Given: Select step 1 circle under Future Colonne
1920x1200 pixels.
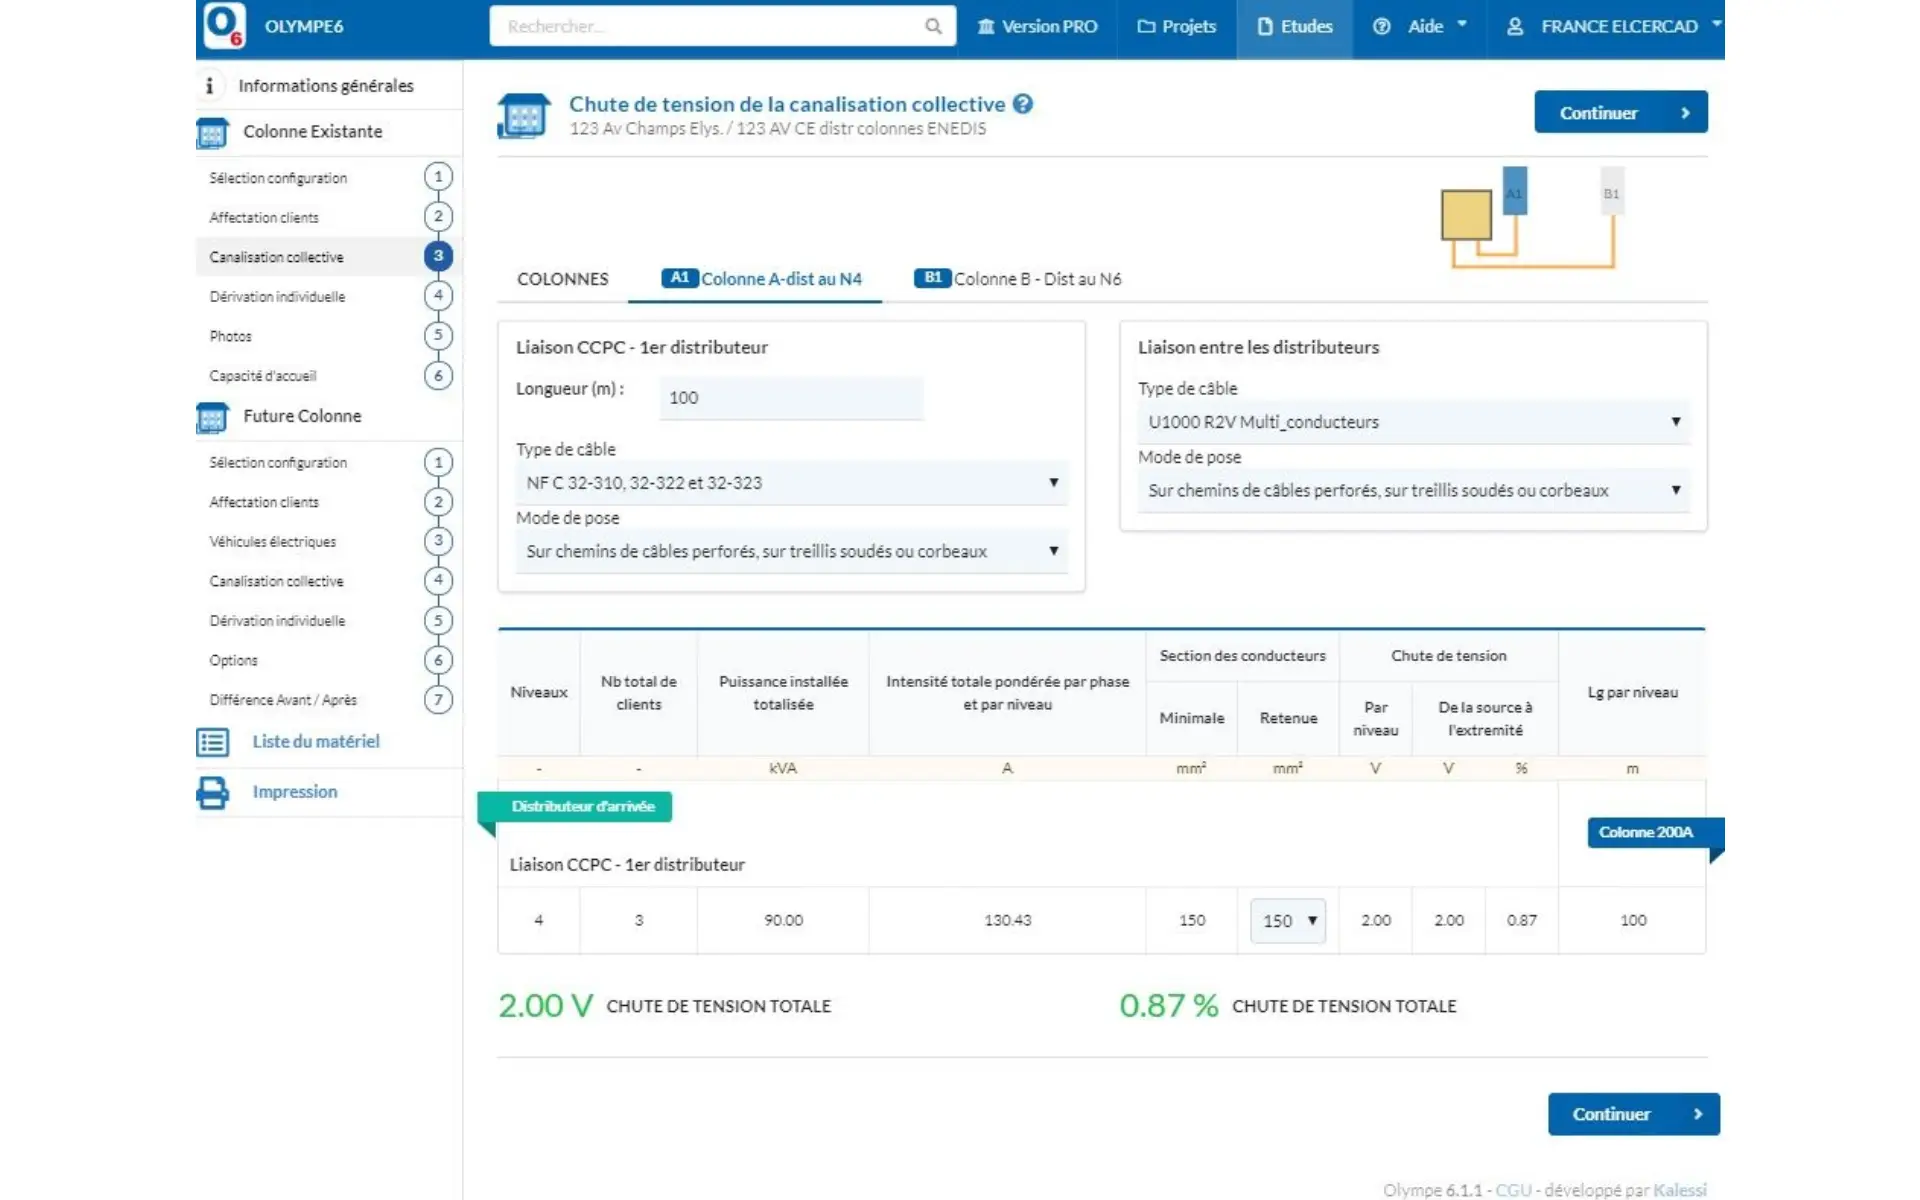Looking at the screenshot, I should pyautogui.click(x=438, y=463).
